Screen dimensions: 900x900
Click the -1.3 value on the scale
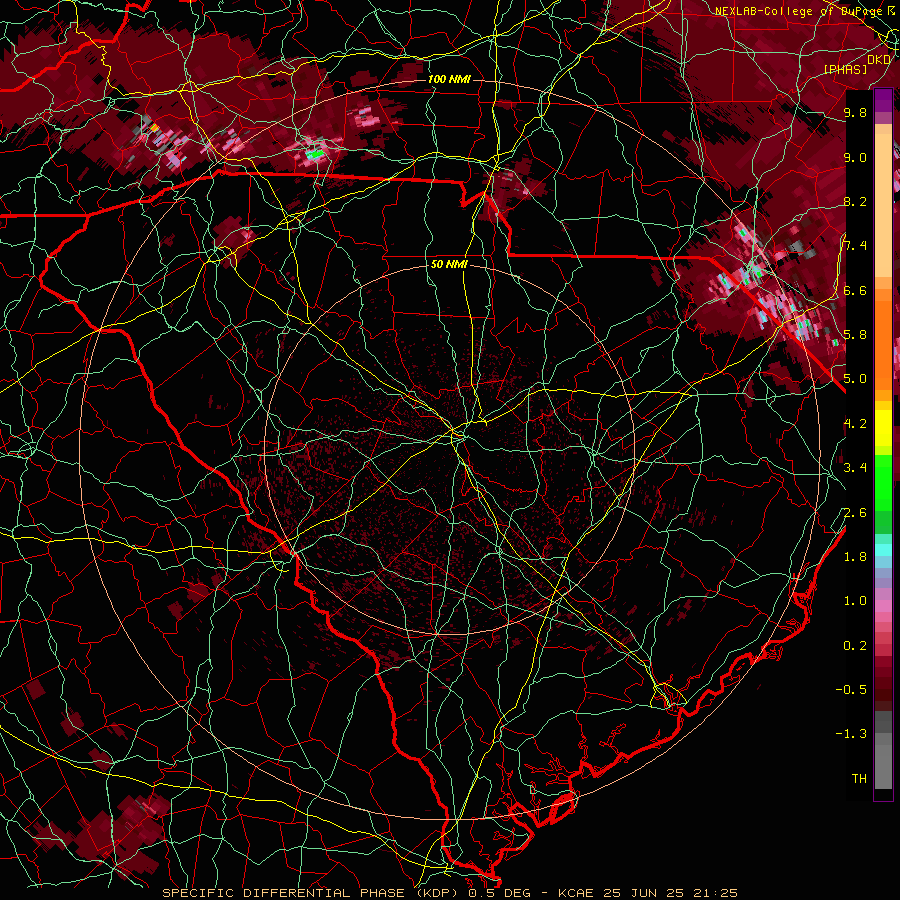click(851, 734)
